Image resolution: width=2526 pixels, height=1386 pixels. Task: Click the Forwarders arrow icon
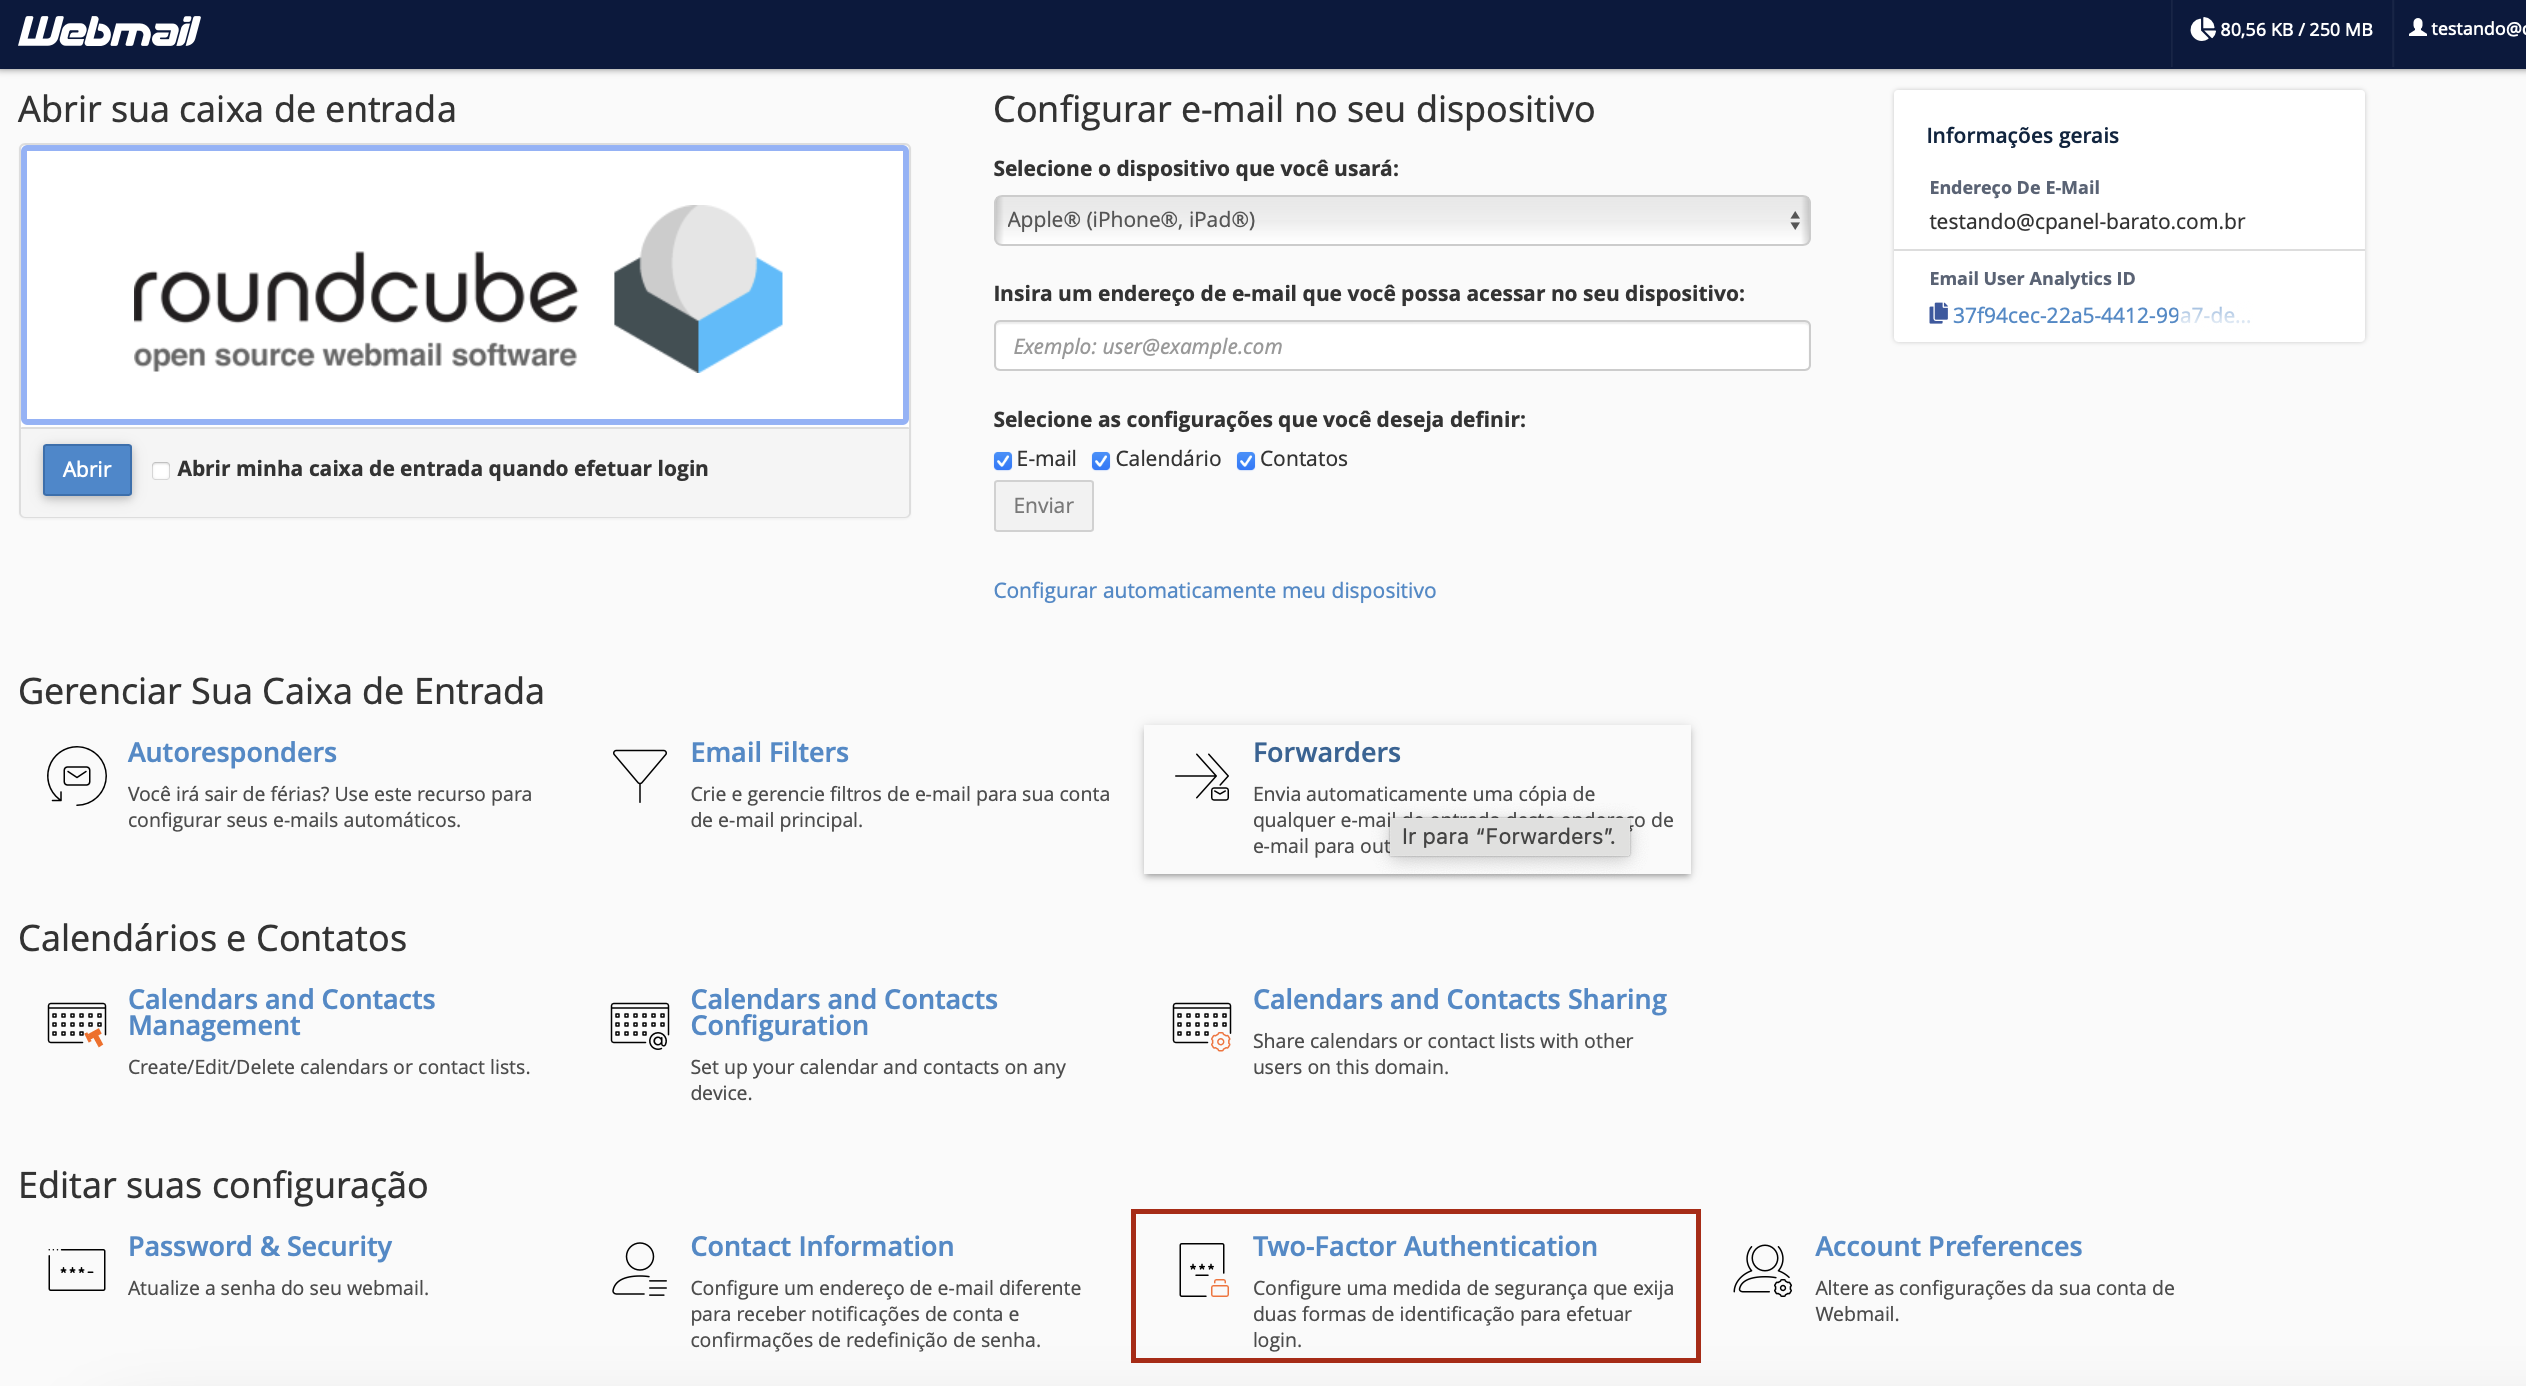coord(1202,777)
